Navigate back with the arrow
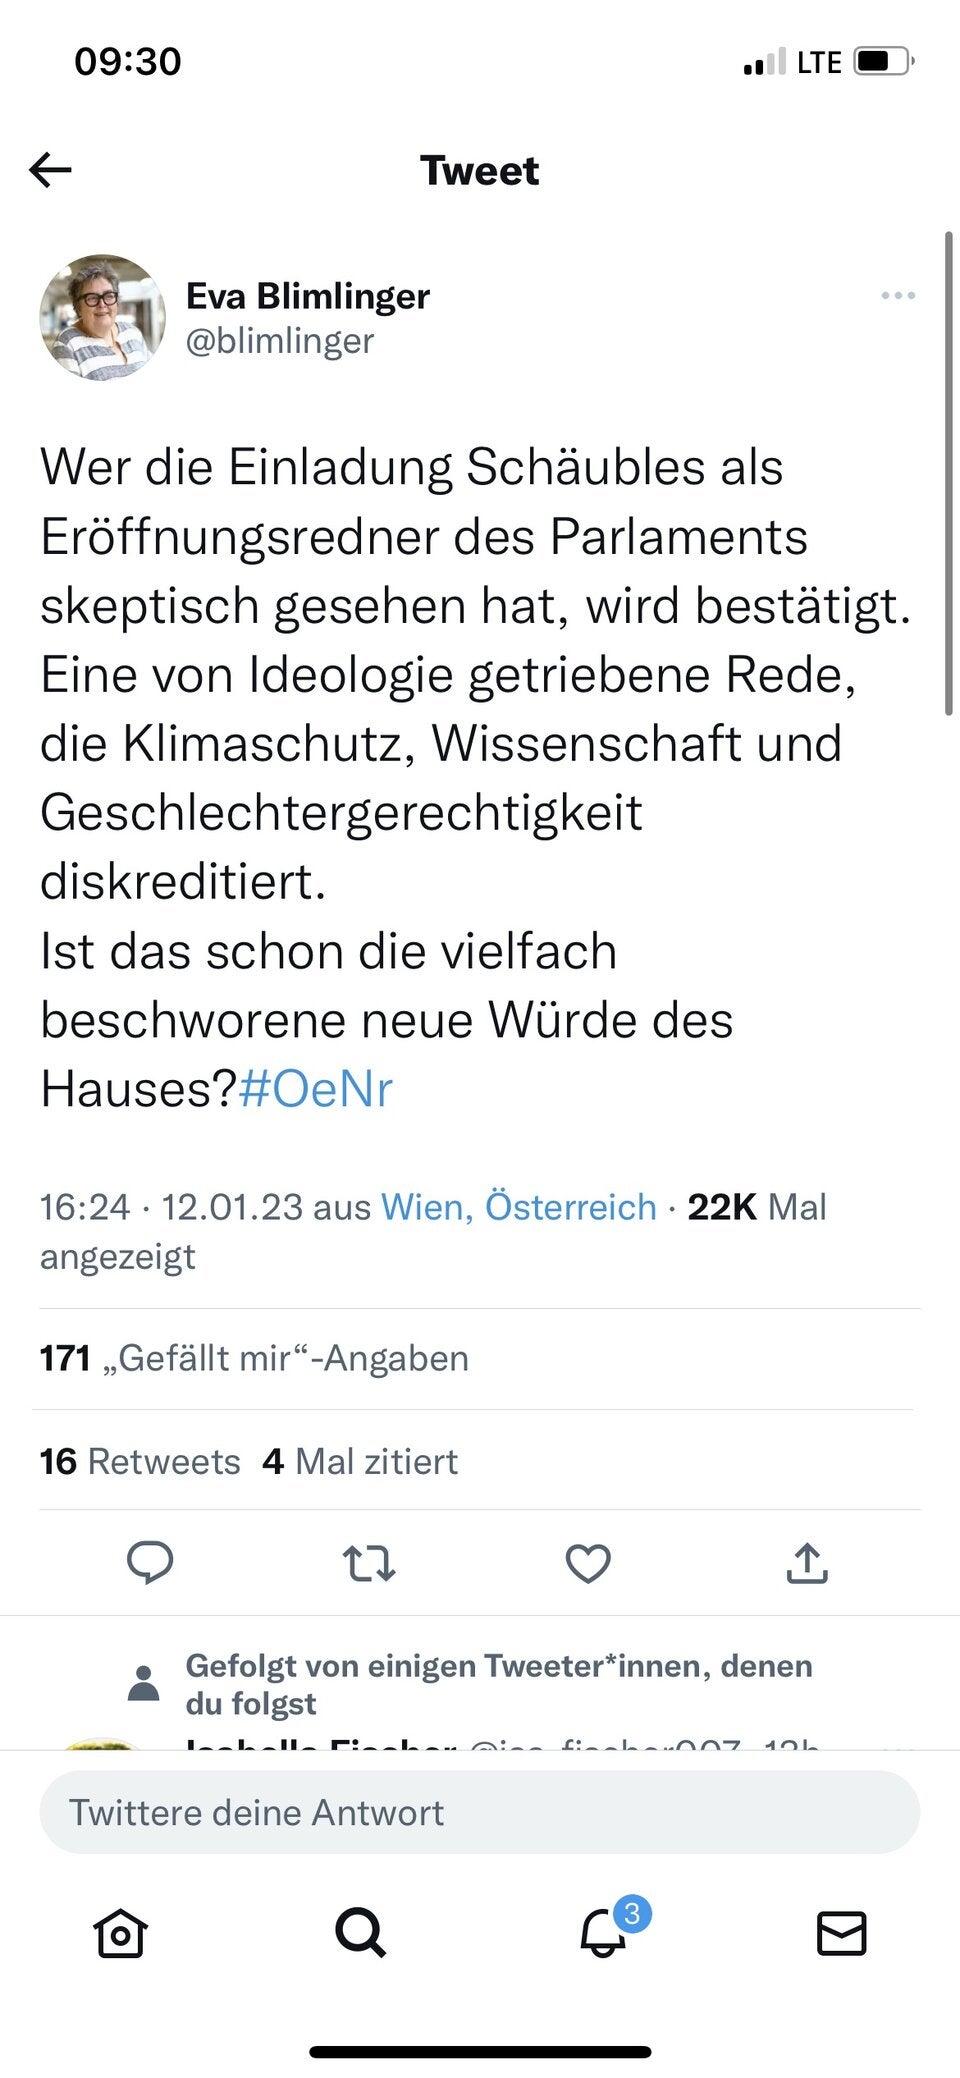The width and height of the screenshot is (960, 2078). click(x=47, y=169)
